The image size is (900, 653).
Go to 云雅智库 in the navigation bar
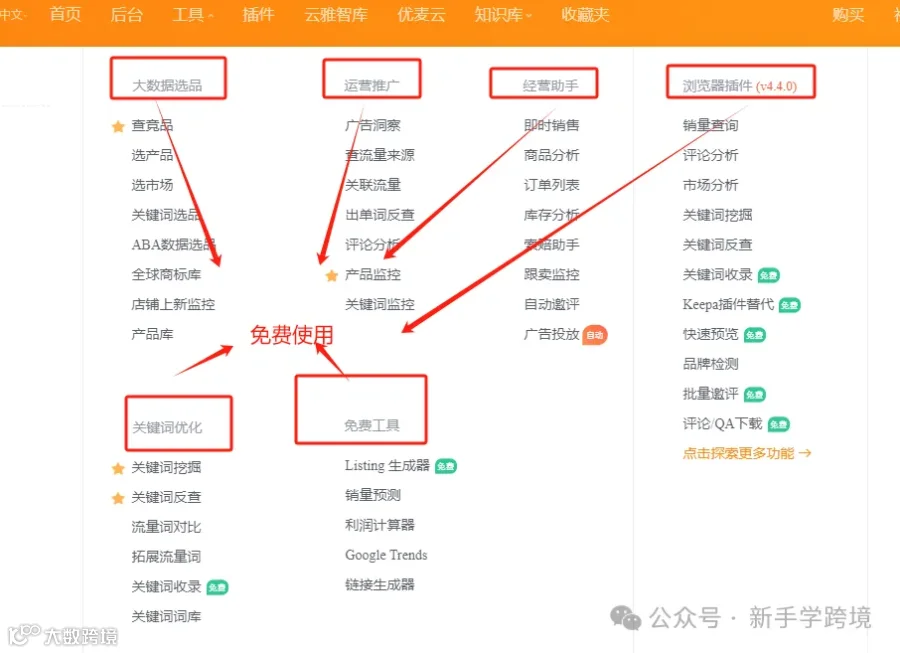pyautogui.click(x=336, y=14)
